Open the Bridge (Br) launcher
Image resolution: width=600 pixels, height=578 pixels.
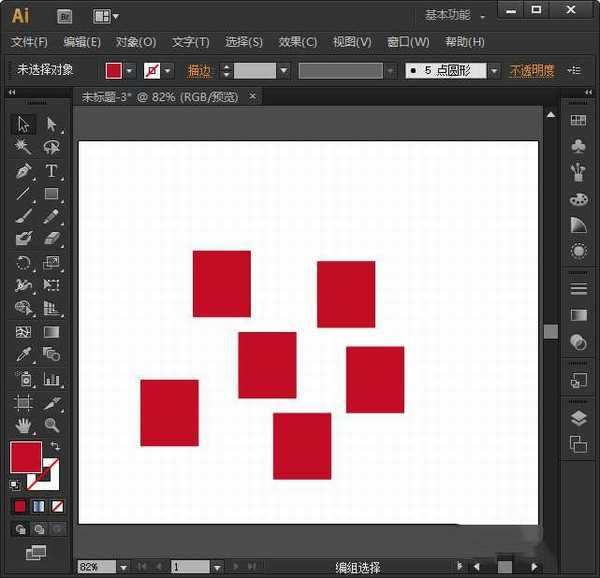pos(65,16)
